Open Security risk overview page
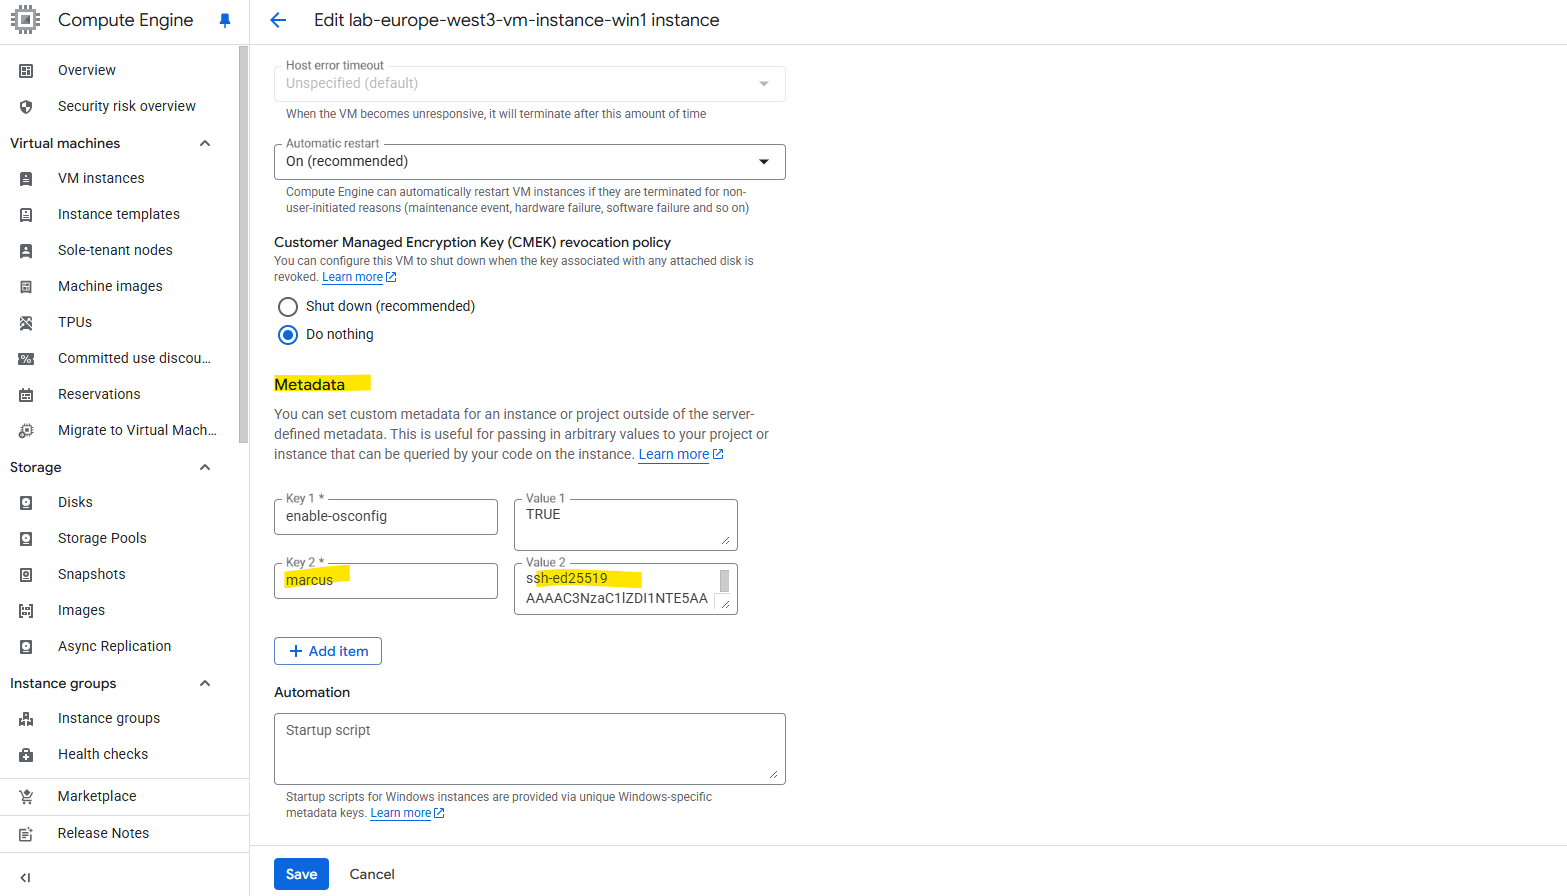The height and width of the screenshot is (896, 1567). 127,106
